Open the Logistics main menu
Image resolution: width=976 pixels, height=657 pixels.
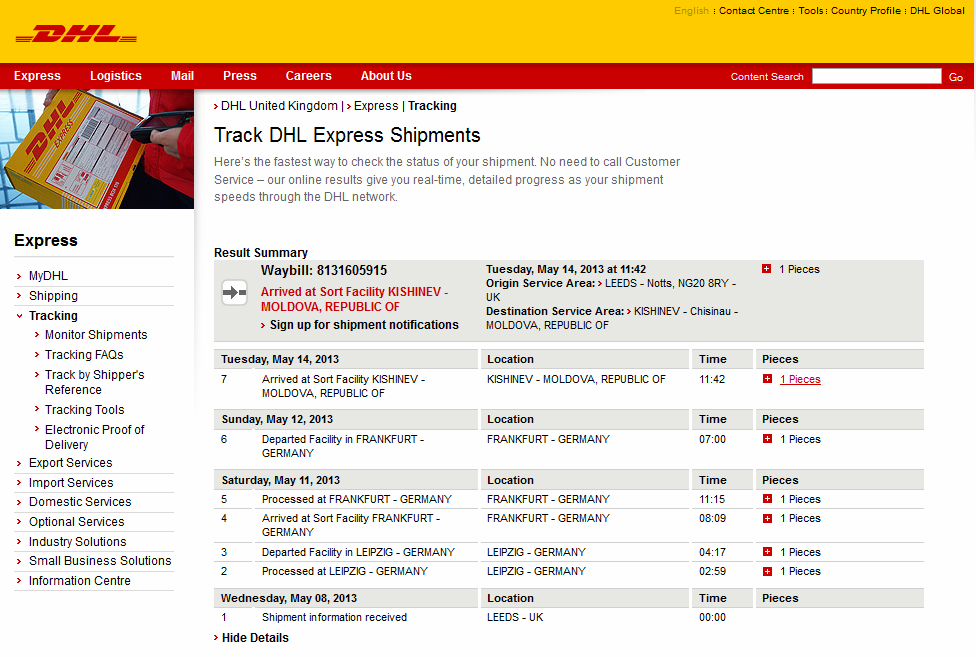(x=116, y=76)
